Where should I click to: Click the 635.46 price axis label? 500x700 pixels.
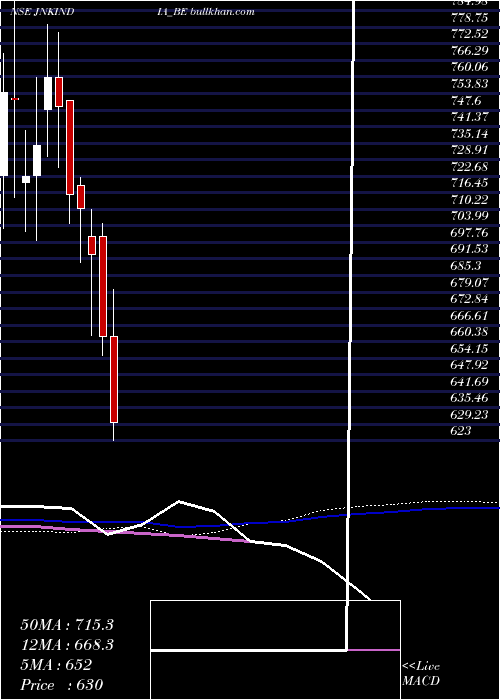pos(469,398)
